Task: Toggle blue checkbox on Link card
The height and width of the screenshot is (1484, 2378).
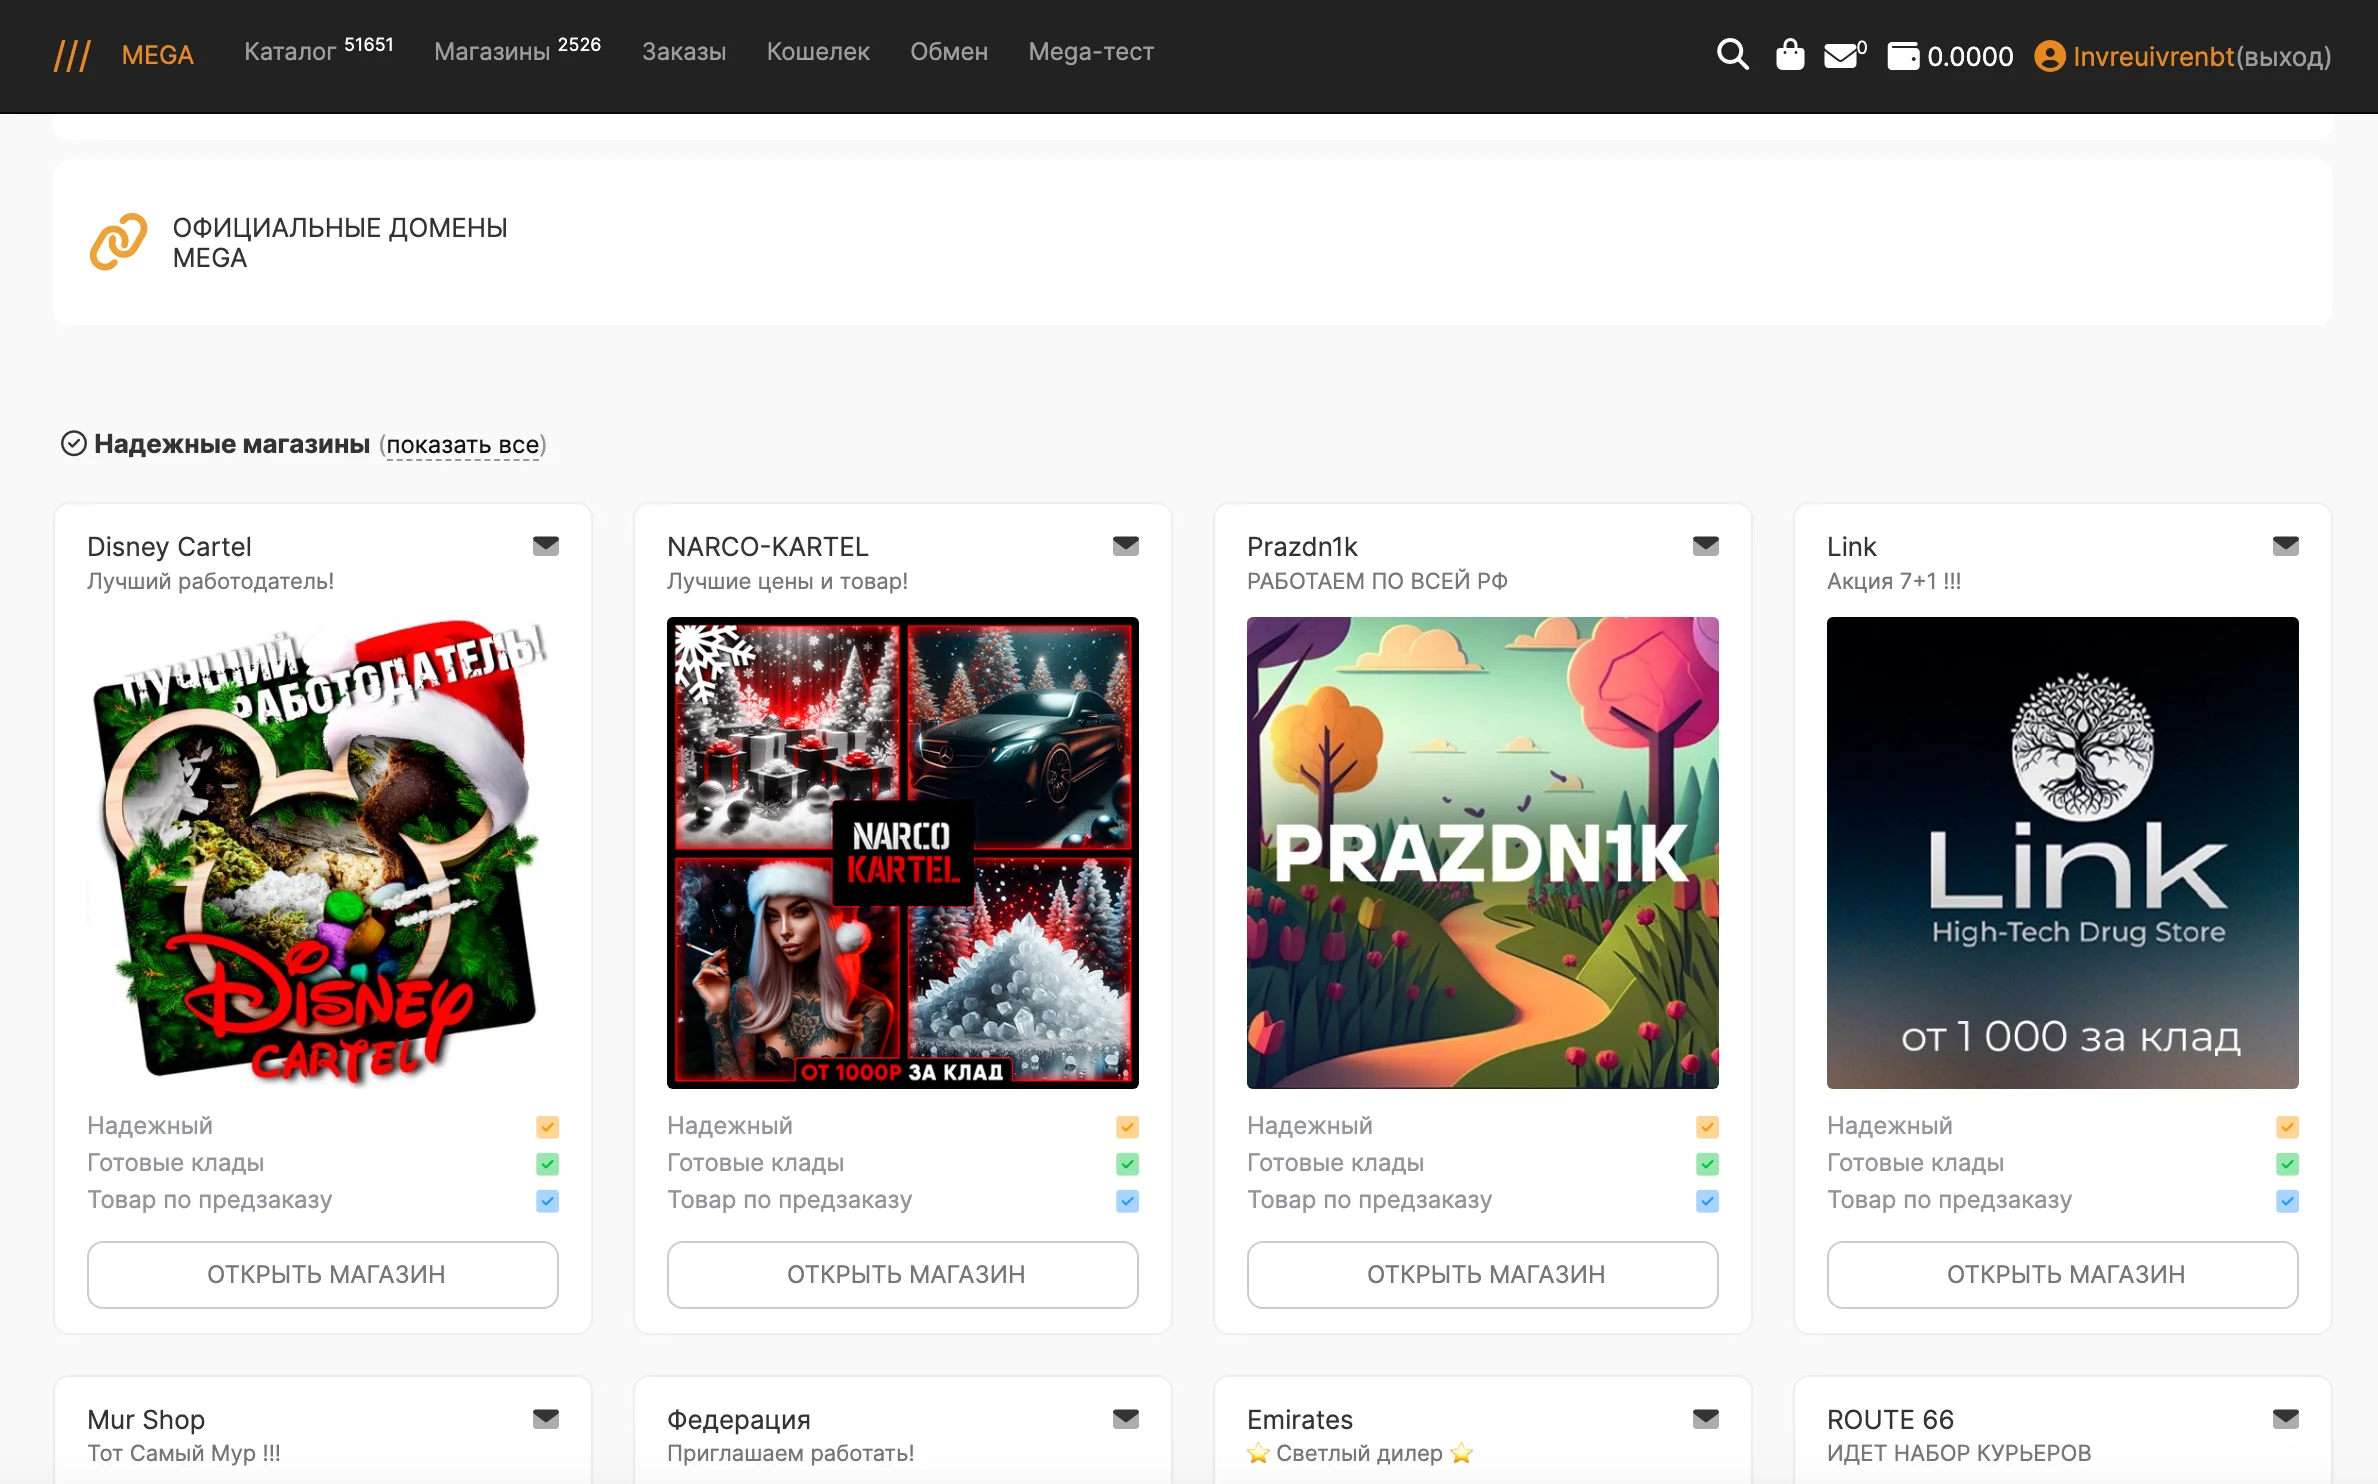Action: click(x=2287, y=1201)
